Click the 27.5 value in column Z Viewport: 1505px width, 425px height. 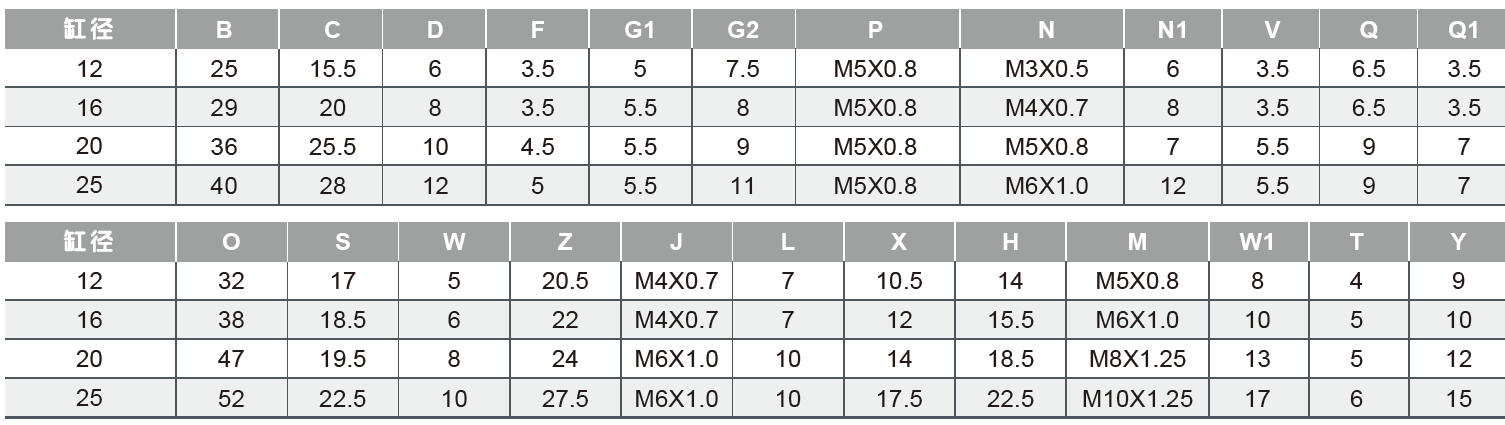[x=565, y=399]
